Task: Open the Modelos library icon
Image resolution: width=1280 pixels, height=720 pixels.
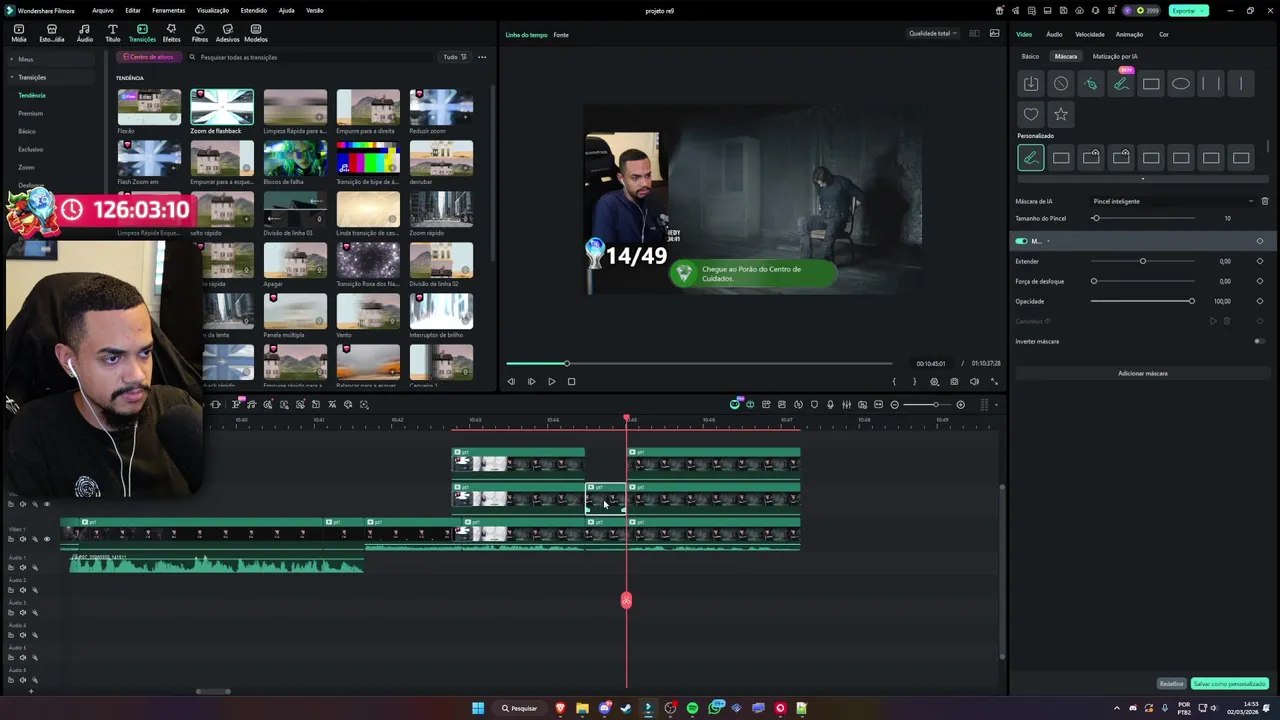Action: pyautogui.click(x=256, y=33)
